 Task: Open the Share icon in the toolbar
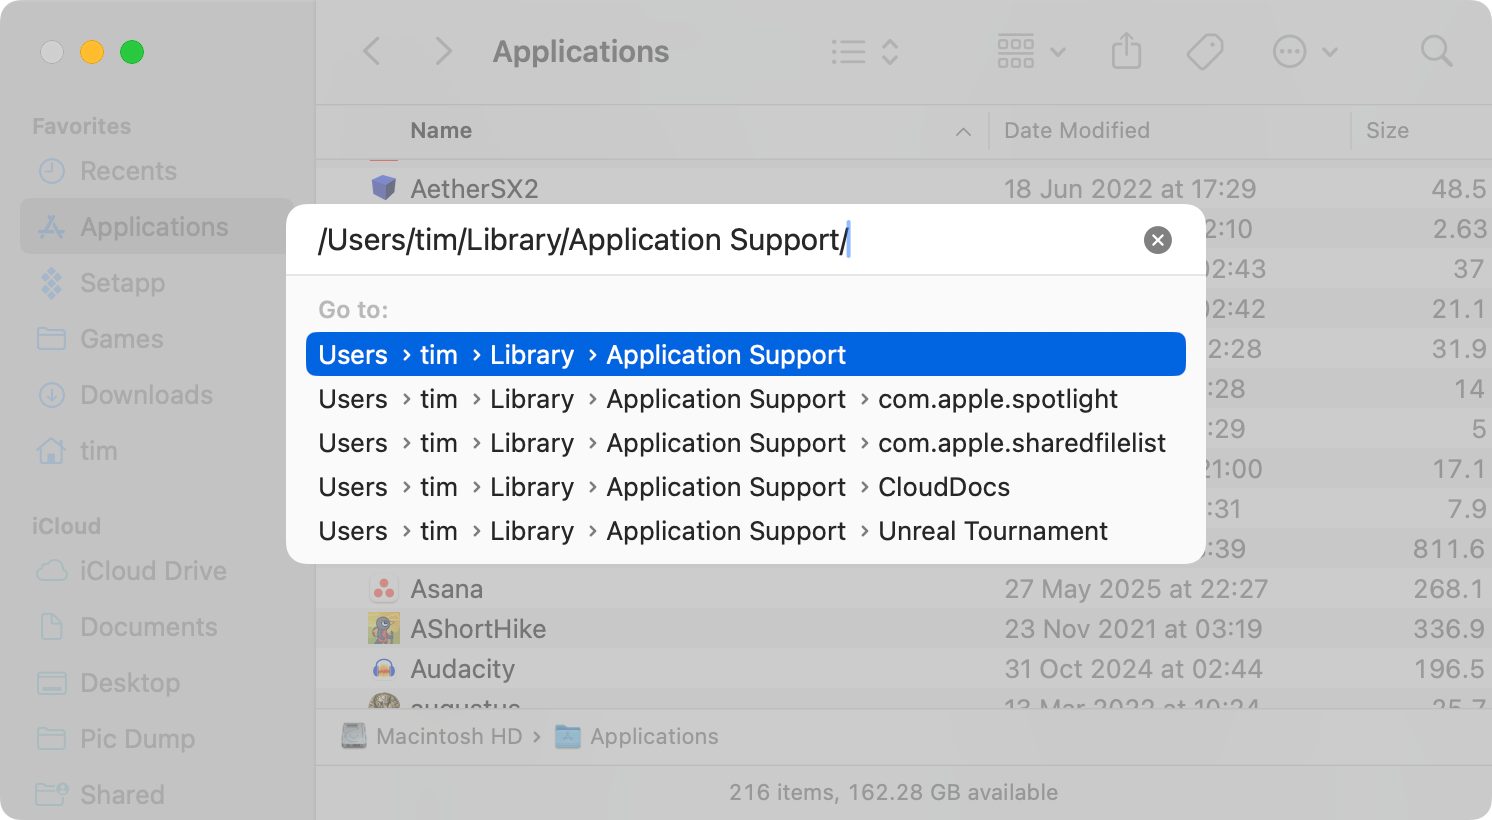click(1126, 51)
